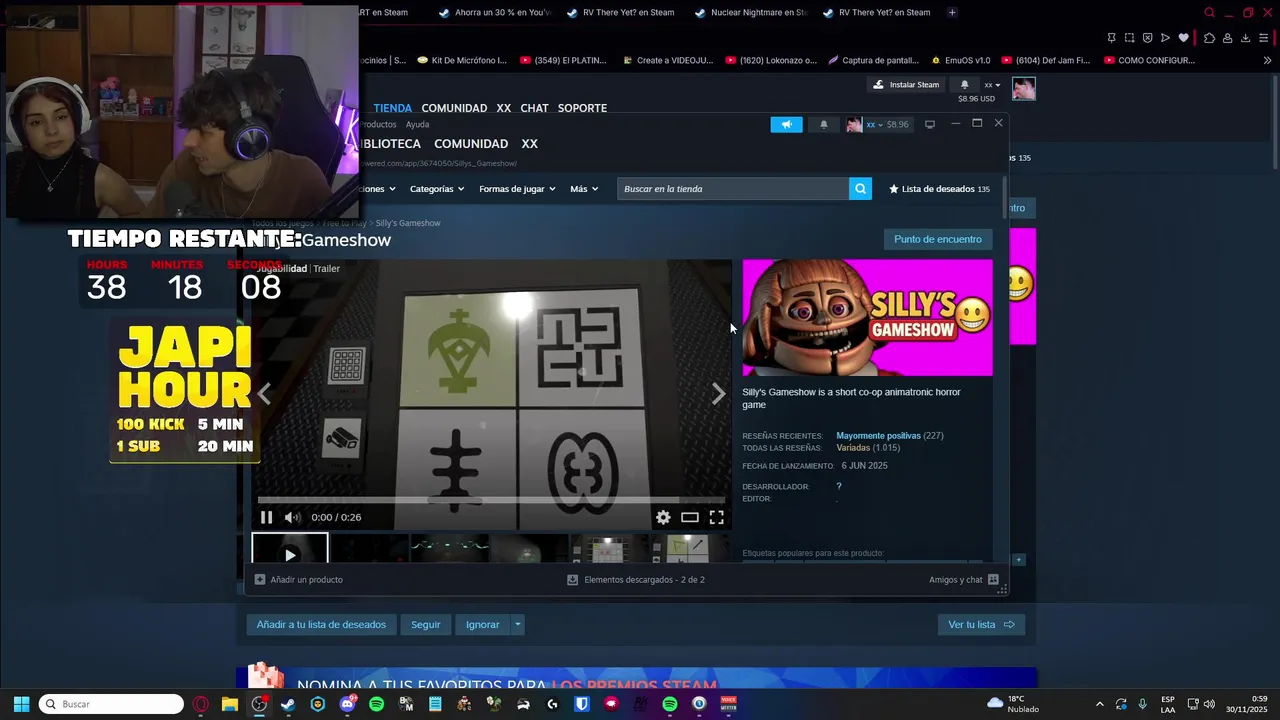The image size is (1280, 720).
Task: Click the Steam client announcements megaphone button
Action: tap(786, 125)
